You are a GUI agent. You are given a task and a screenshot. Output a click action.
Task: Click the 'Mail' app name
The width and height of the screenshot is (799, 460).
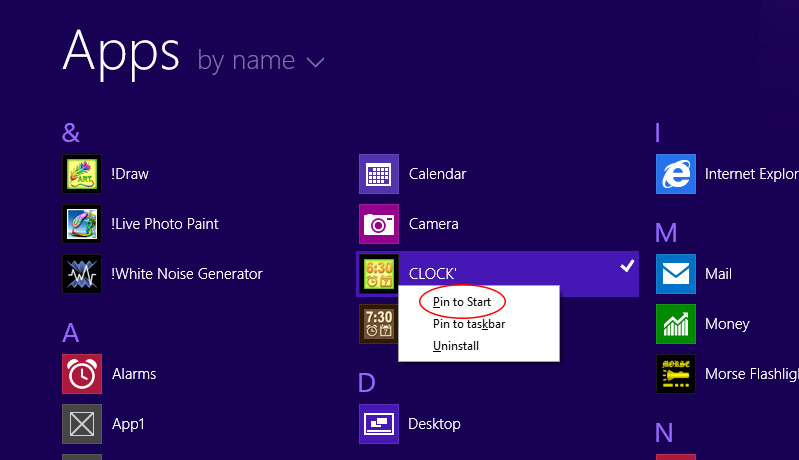tap(718, 274)
